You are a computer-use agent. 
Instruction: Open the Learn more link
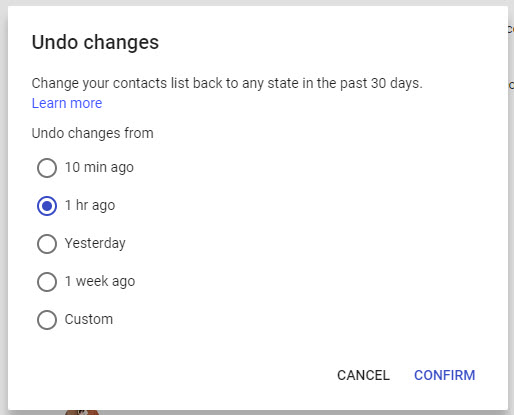[x=67, y=103]
